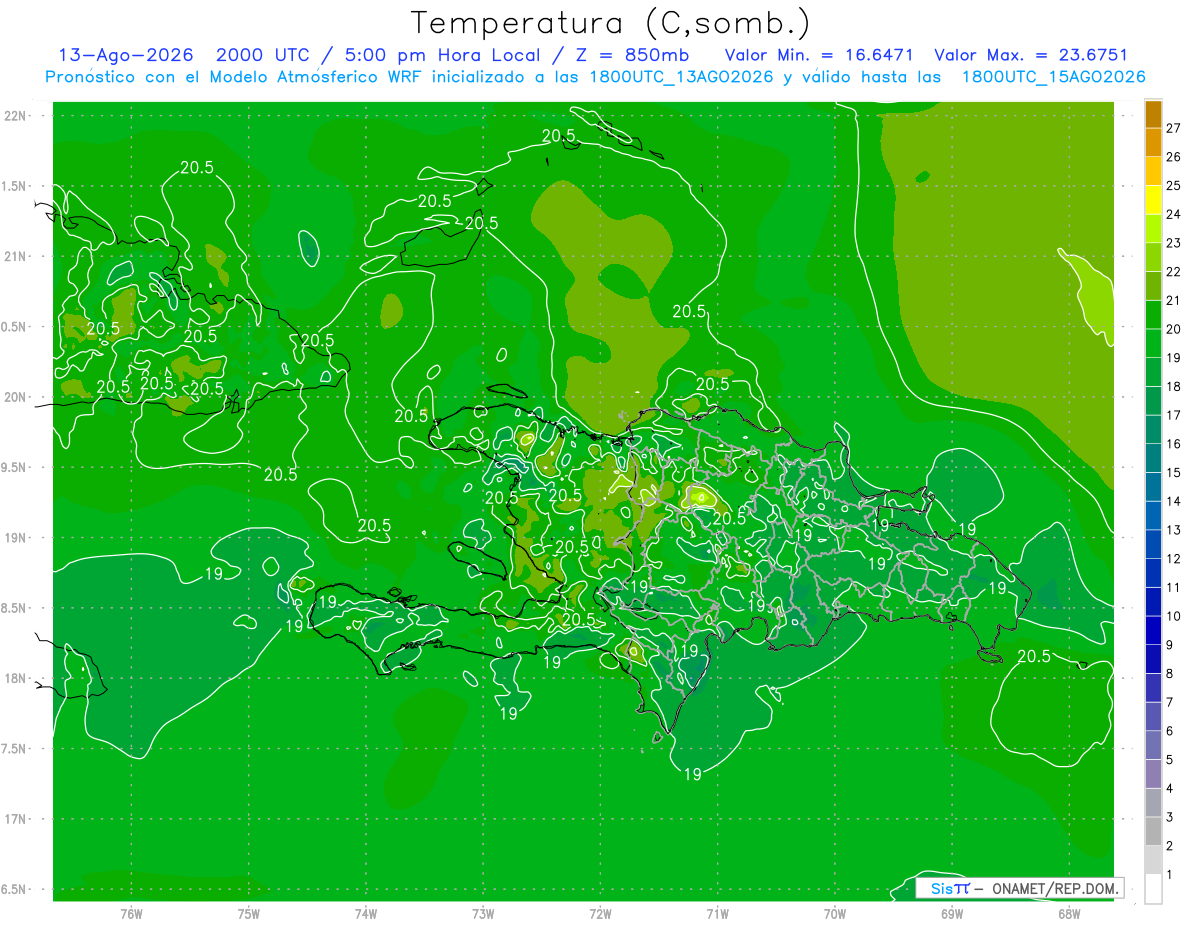Click the '76W' longitude axis label

(131, 913)
